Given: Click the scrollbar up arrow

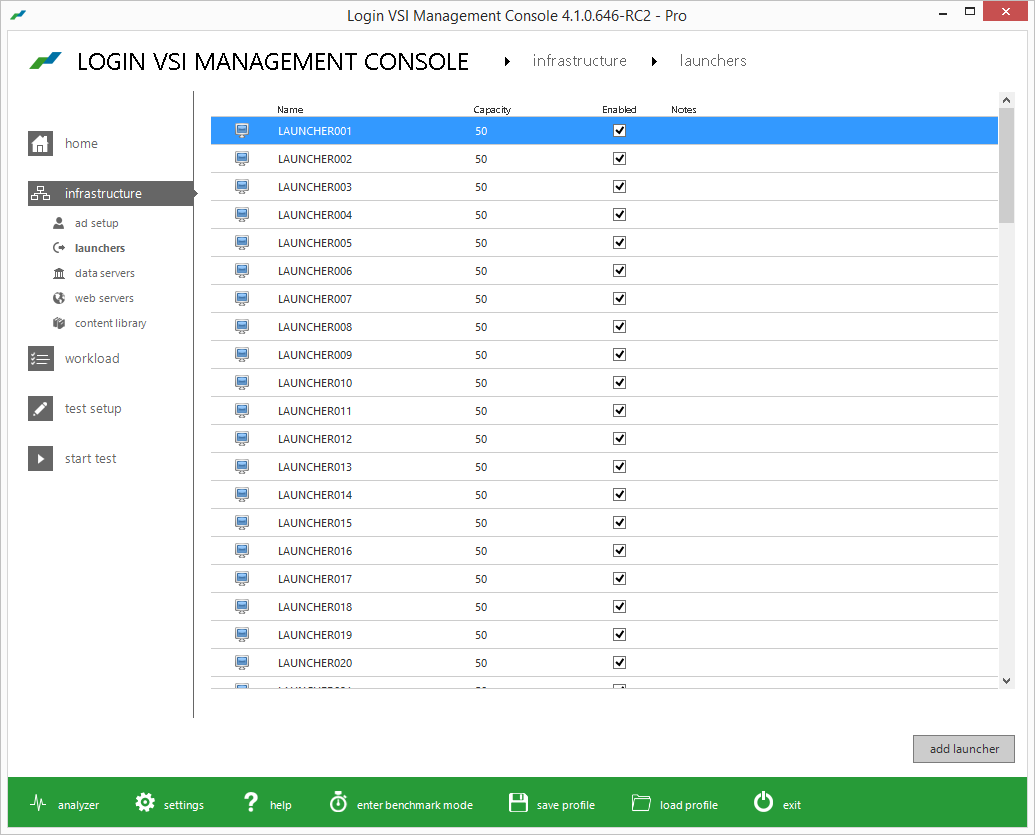Looking at the screenshot, I should pyautogui.click(x=1006, y=100).
